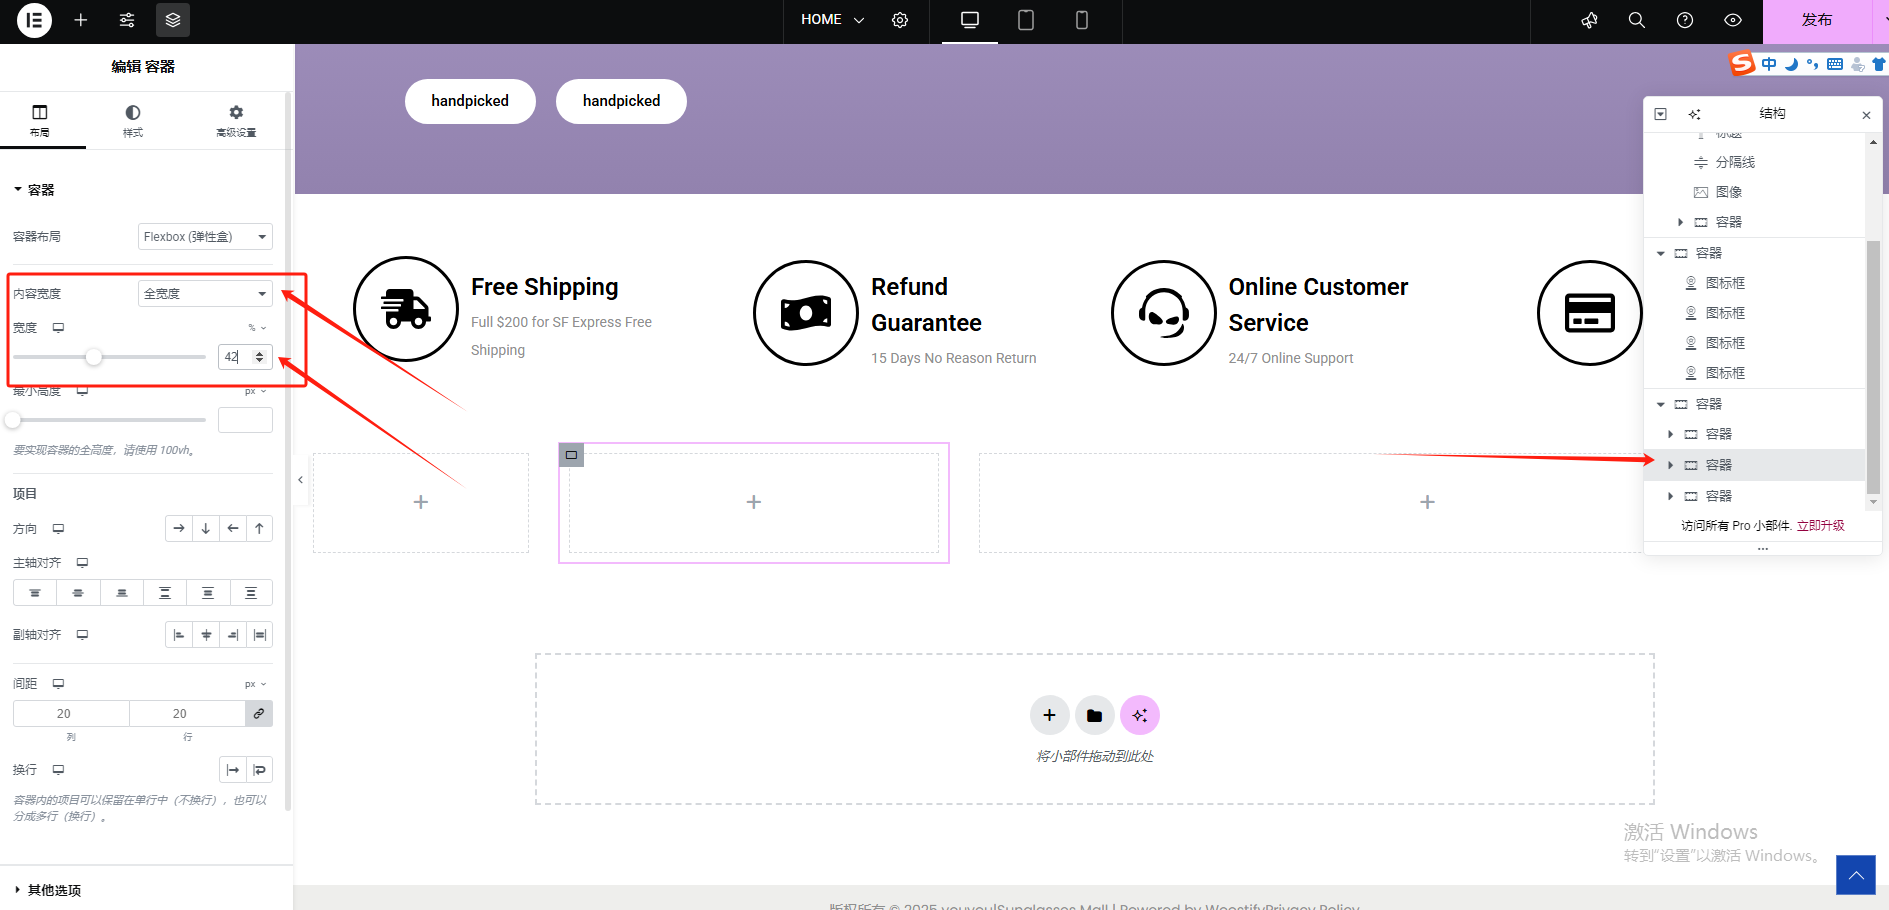Toggle the structure layers icon
The height and width of the screenshot is (910, 1889).
[x=173, y=20]
